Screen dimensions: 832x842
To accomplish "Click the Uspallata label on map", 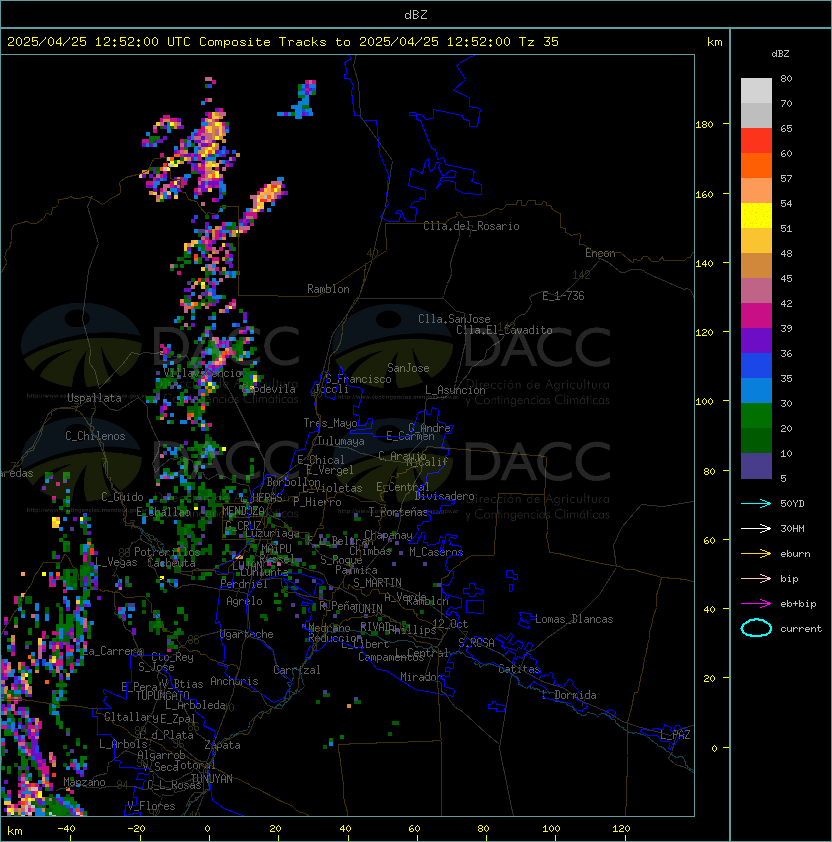I will pyautogui.click(x=94, y=398).
